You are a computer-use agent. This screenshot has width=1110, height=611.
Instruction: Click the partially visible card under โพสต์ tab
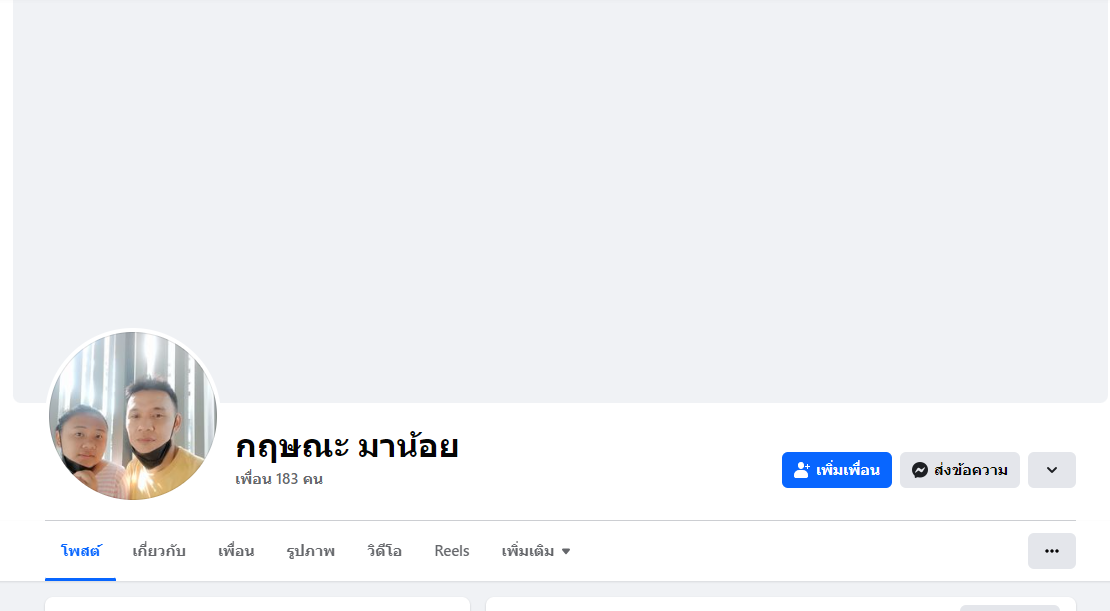coord(257,604)
